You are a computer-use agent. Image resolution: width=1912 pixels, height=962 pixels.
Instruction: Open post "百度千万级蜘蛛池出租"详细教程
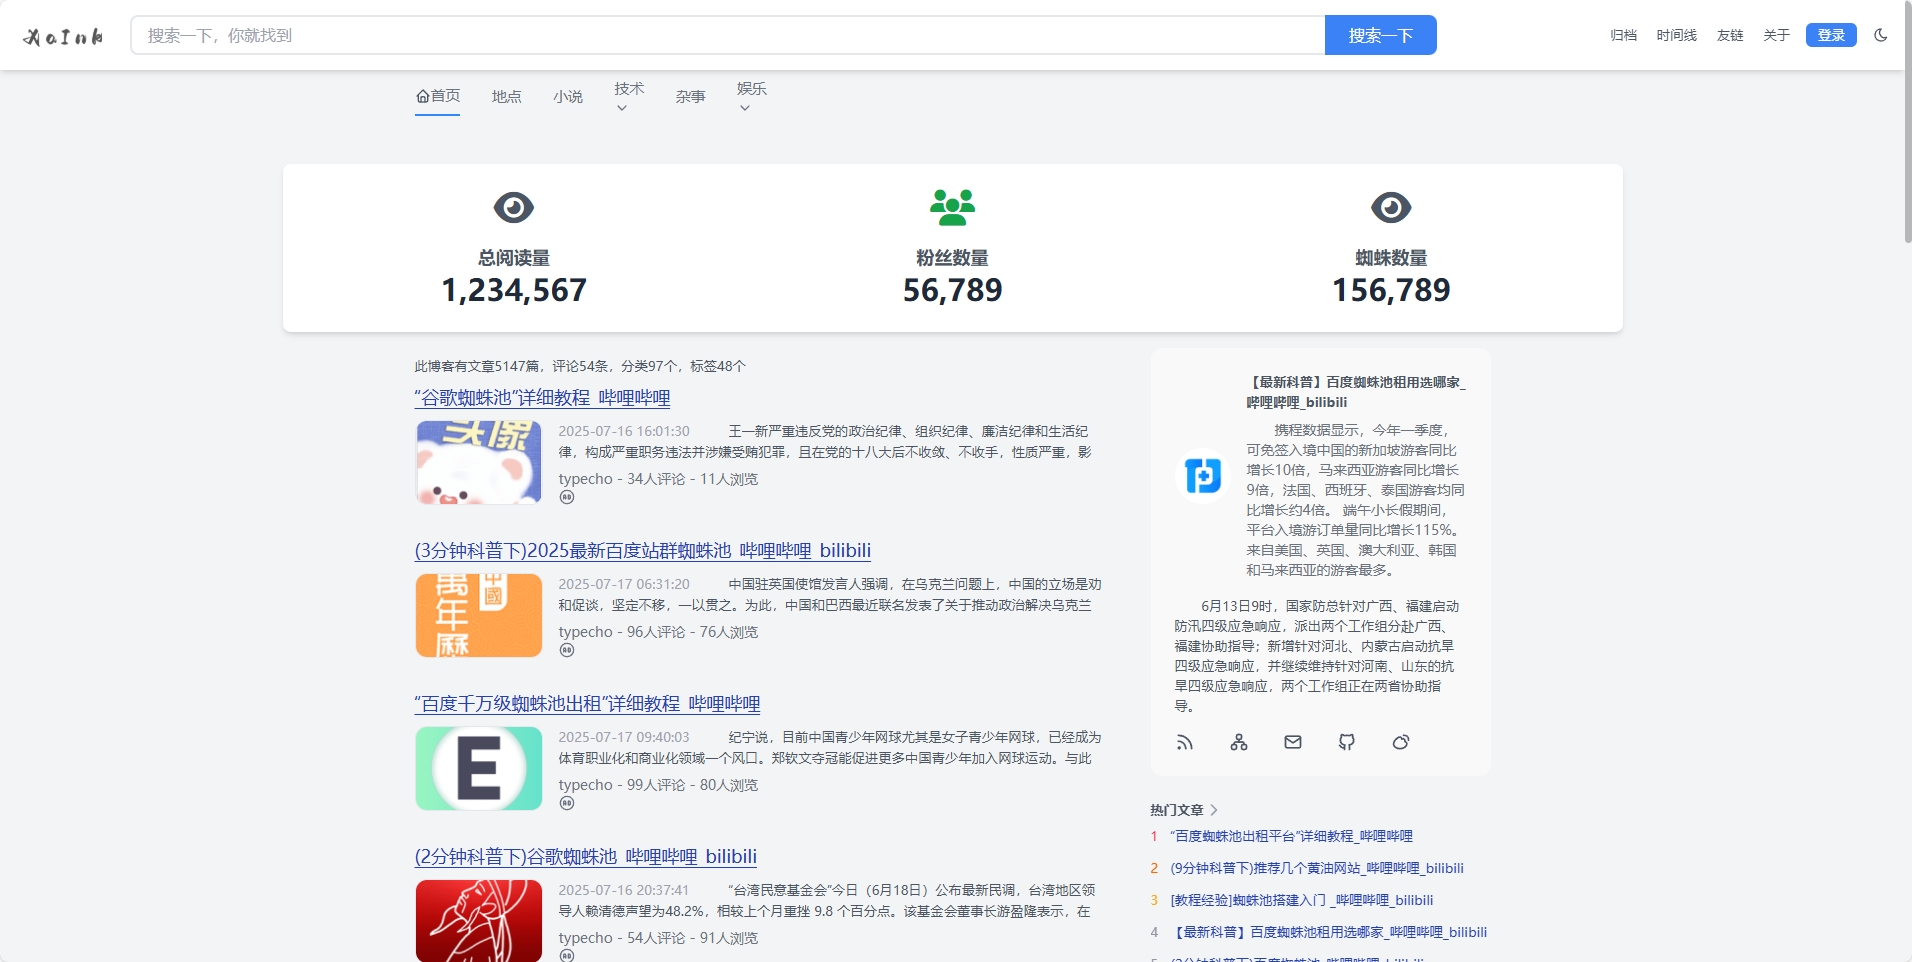(x=588, y=704)
